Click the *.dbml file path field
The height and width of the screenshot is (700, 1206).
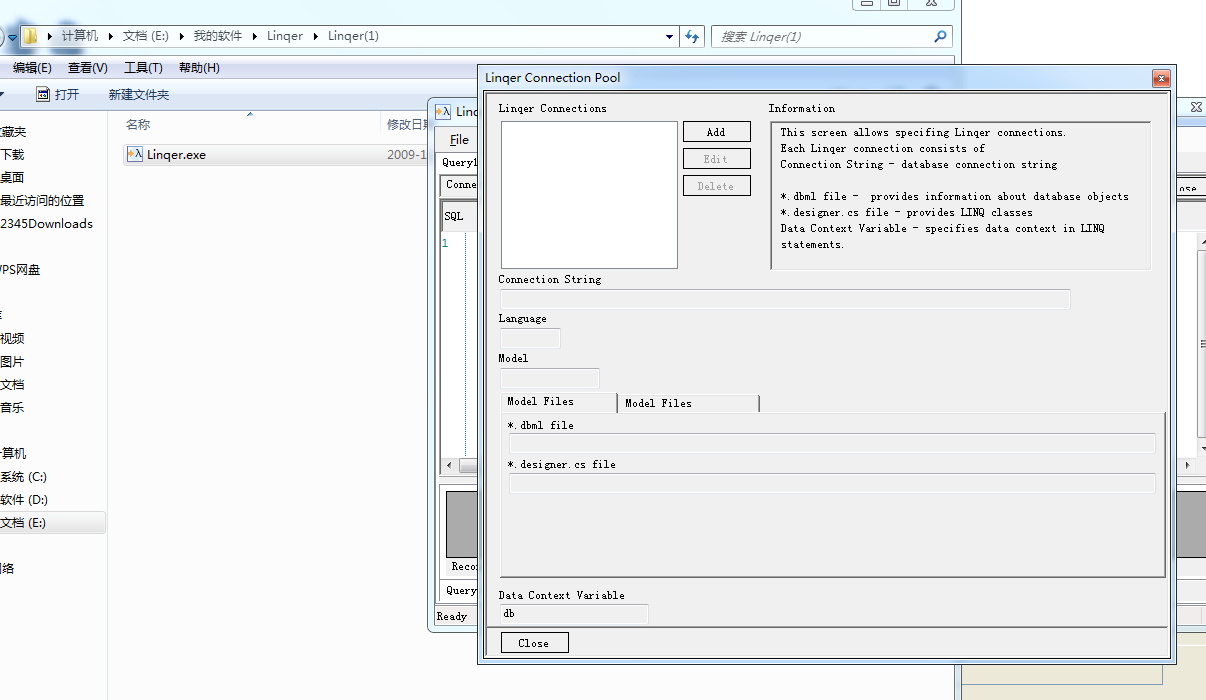(832, 444)
